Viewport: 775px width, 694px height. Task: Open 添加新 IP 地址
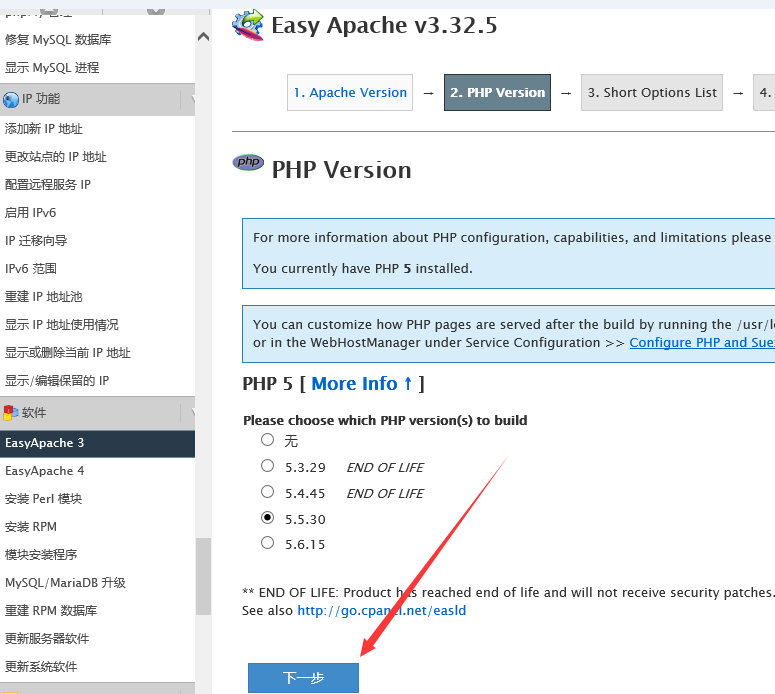(x=43, y=129)
